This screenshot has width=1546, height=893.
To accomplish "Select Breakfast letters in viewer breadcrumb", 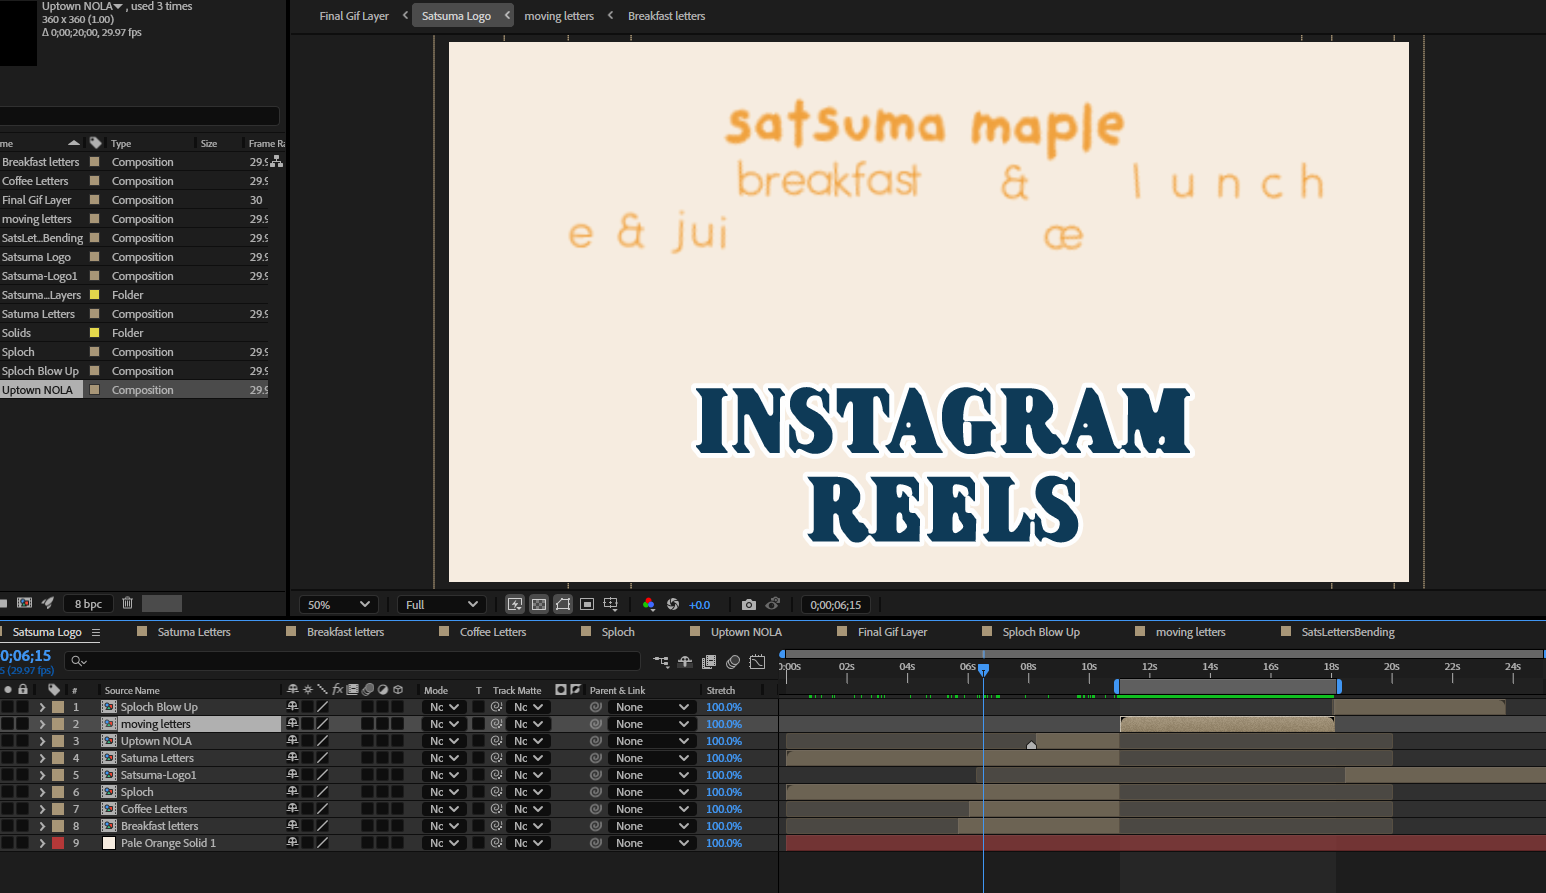I will coord(666,16).
